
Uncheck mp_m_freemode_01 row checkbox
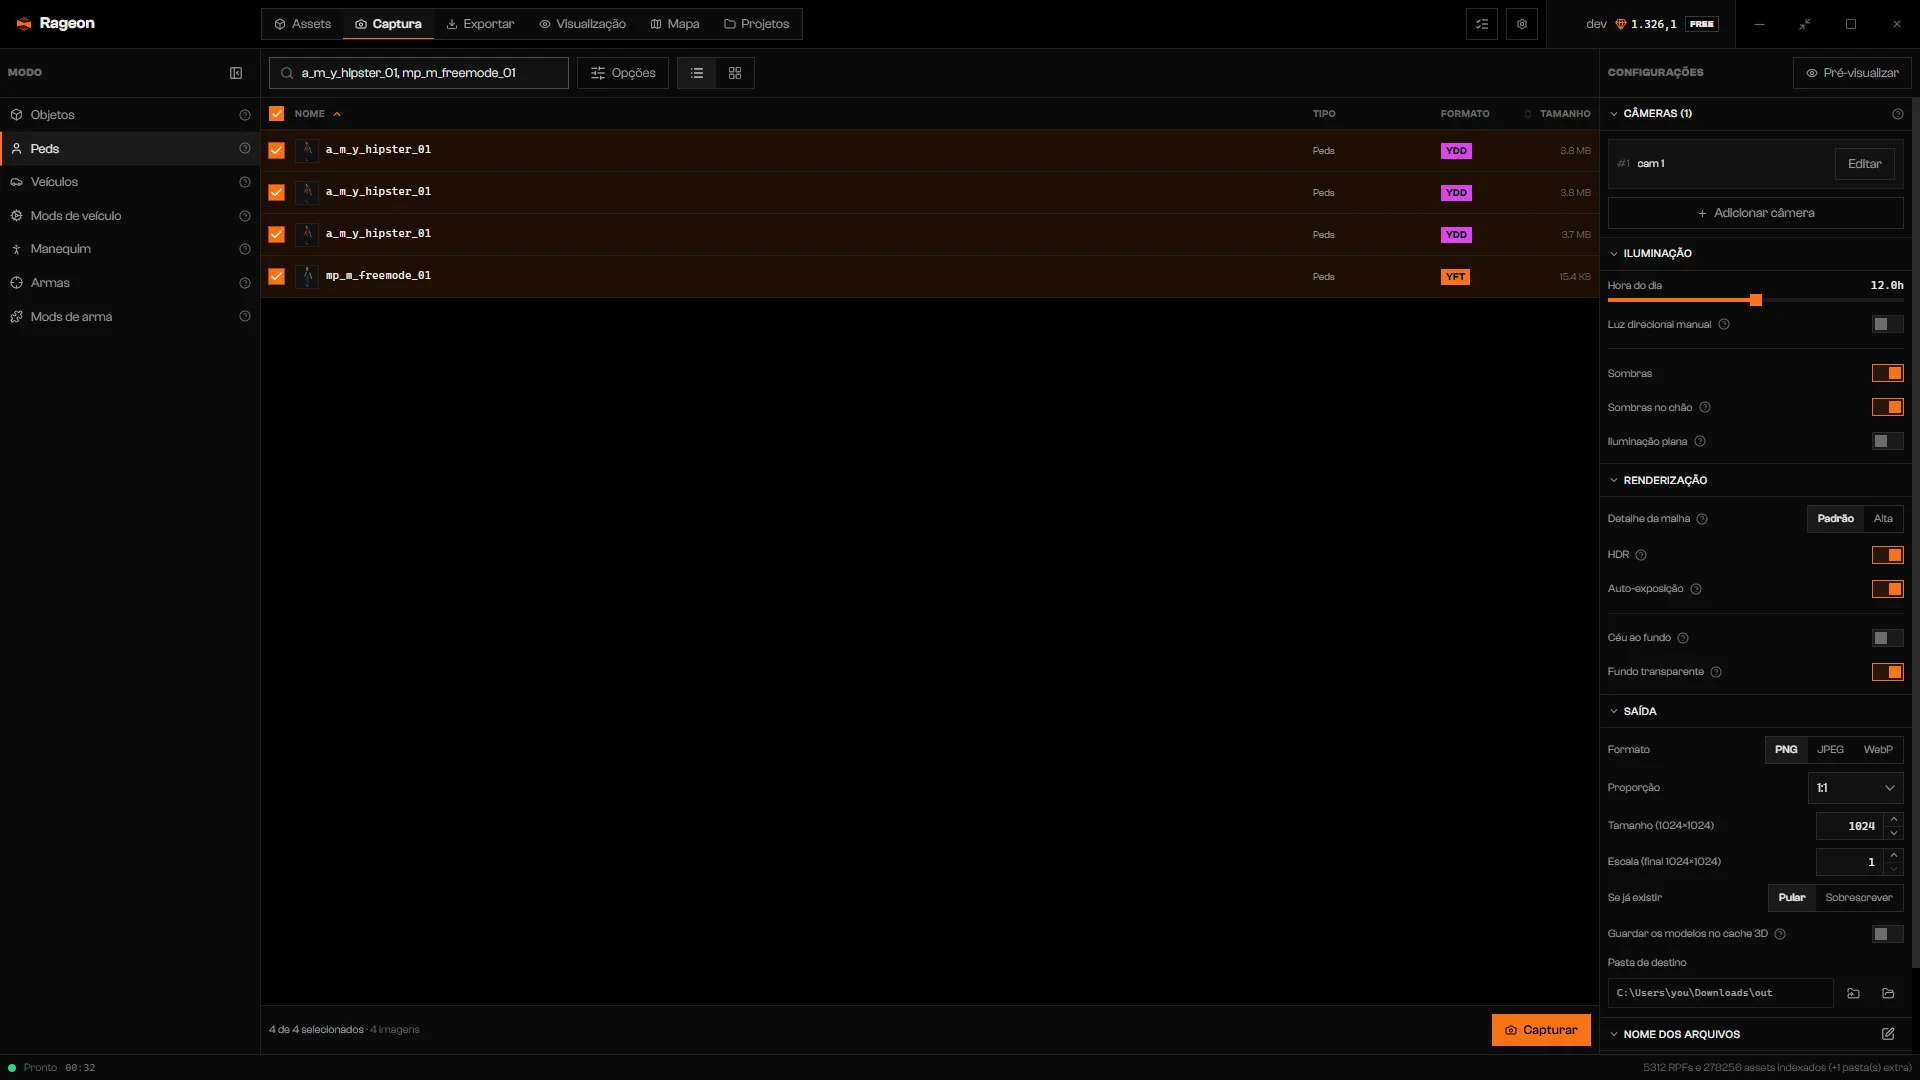(277, 276)
